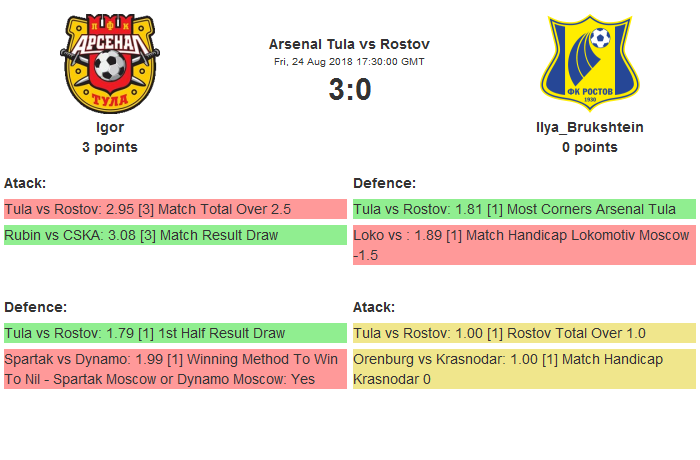Click the Rostov Total Over 1.0 bet row
Image resolution: width=700 pixels, height=460 pixels.
click(523, 333)
